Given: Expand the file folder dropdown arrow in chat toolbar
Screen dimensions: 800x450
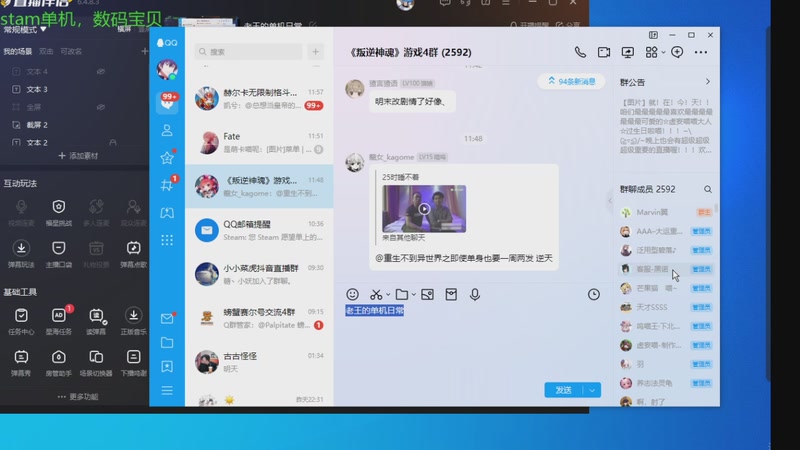Looking at the screenshot, I should (x=414, y=294).
